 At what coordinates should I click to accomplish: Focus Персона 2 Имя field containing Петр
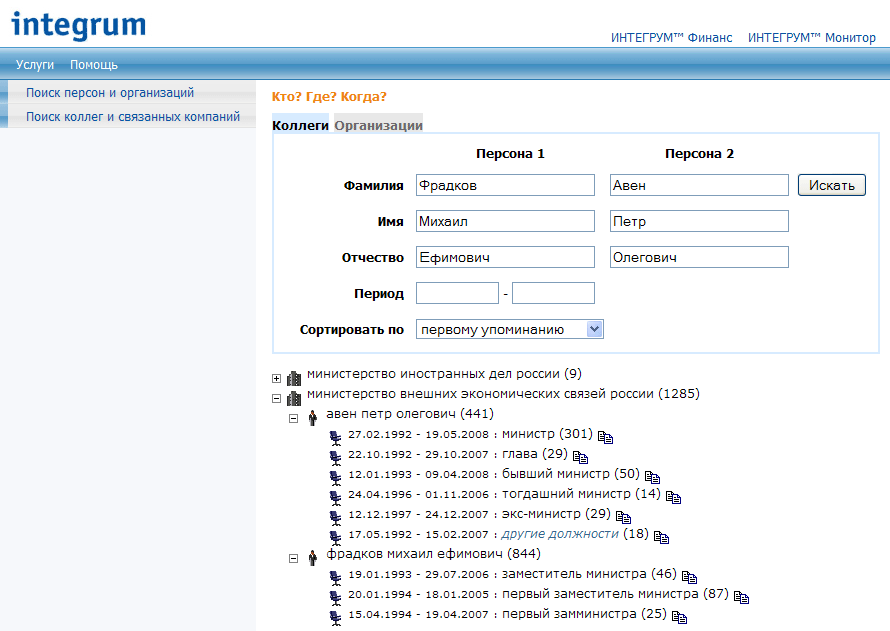pos(699,221)
